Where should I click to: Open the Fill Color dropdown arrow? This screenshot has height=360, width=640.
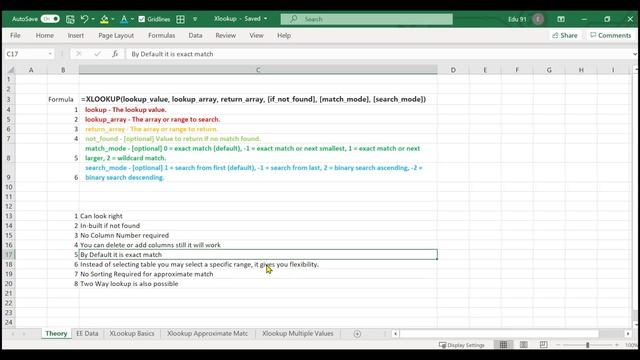pos(113,19)
